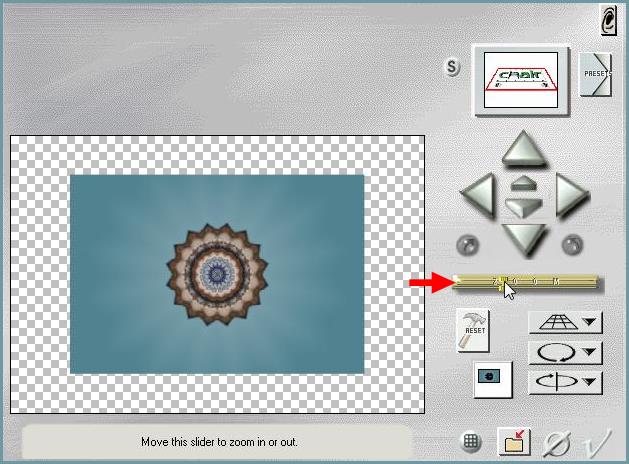Click the folder icon with red arrow

point(515,441)
